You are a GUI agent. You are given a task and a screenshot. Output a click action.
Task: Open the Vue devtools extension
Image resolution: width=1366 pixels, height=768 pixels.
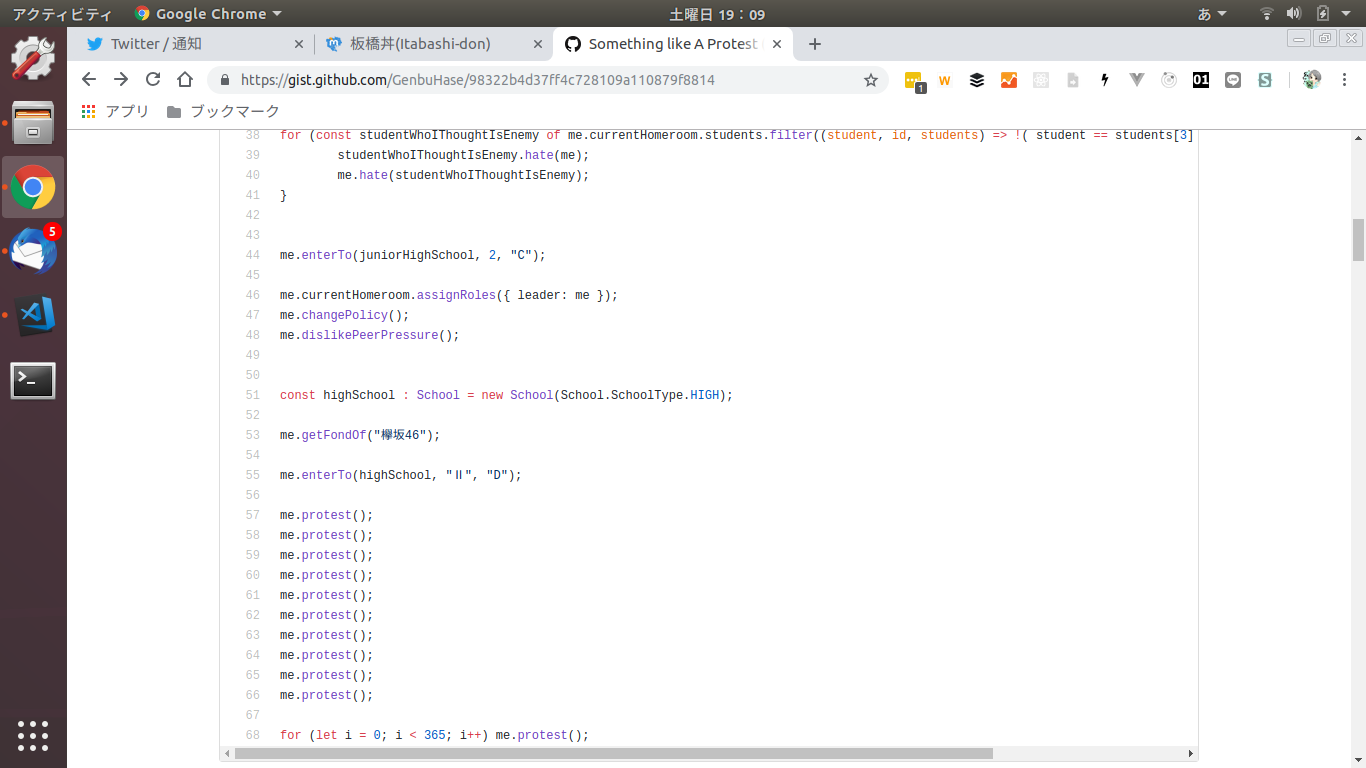tap(1137, 80)
